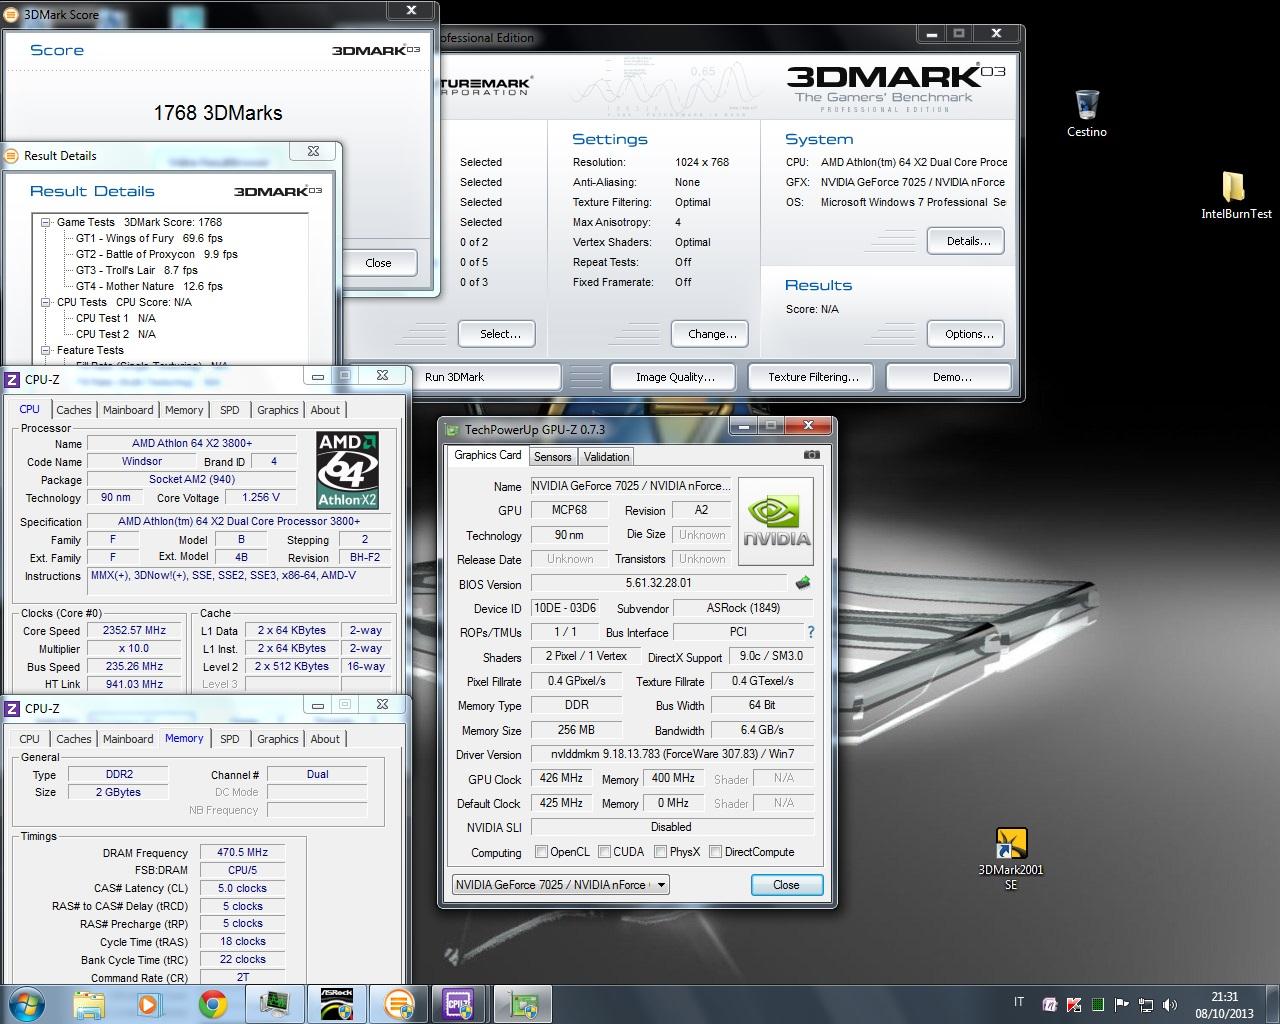This screenshot has height=1024, width=1280.
Task: Open the GPU selection dropdown in GPU-Z
Action: click(x=560, y=885)
